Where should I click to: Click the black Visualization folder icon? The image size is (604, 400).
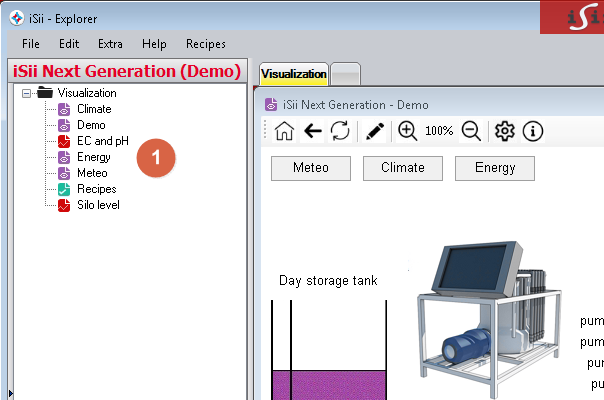45,92
